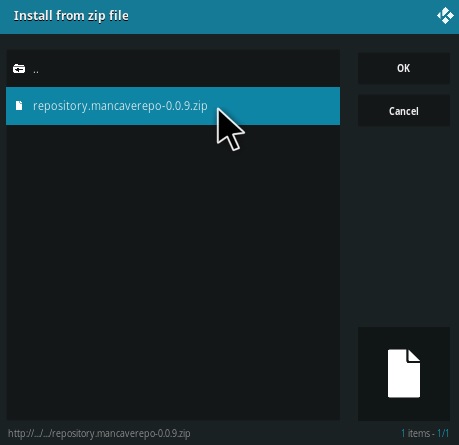Click the empty area of the file list
The height and width of the screenshot is (445, 459).
click(173, 272)
